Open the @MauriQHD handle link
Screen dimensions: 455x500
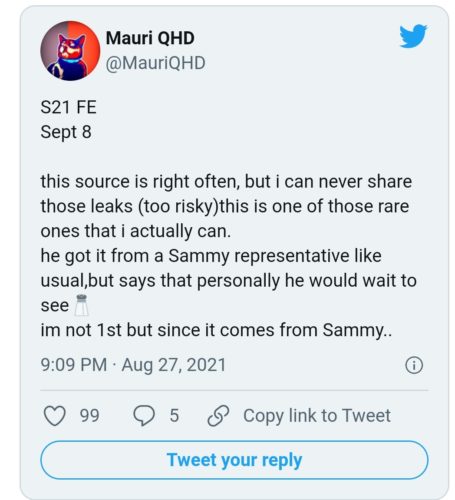pyautogui.click(x=155, y=63)
